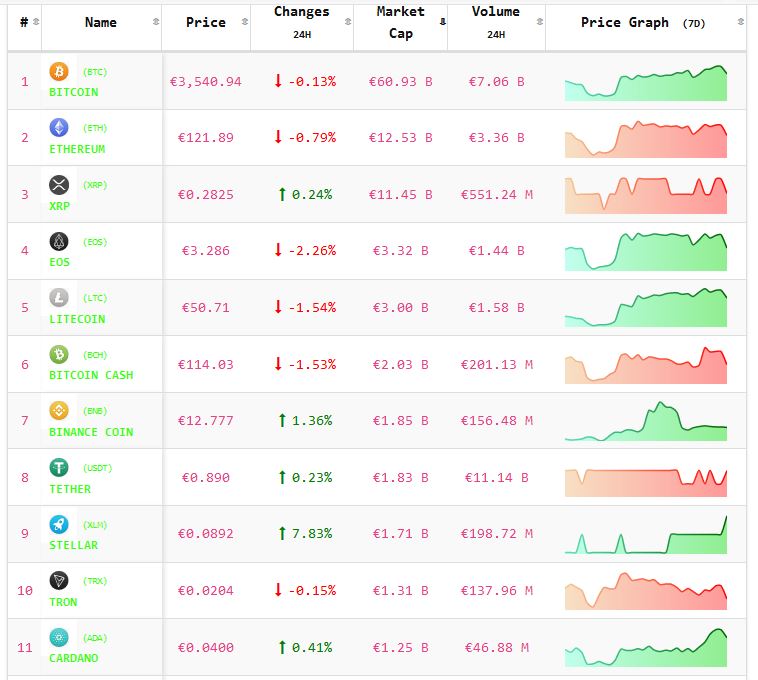
Task: Click the Tron logo icon
Action: 60,581
